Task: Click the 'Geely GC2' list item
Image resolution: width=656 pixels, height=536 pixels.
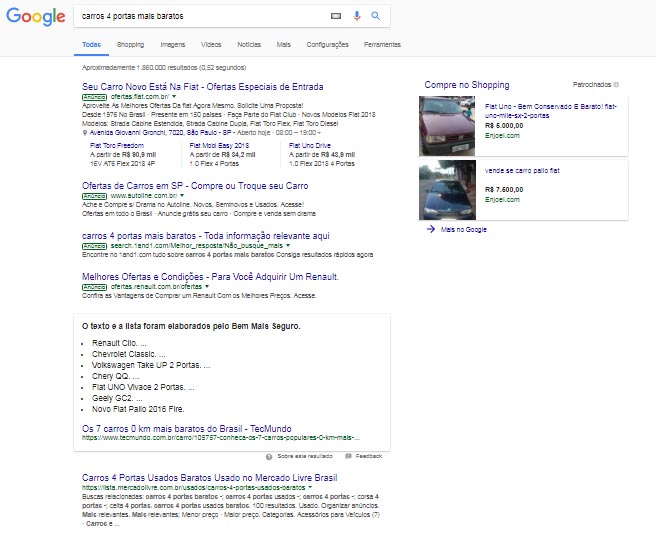Action: (117, 398)
